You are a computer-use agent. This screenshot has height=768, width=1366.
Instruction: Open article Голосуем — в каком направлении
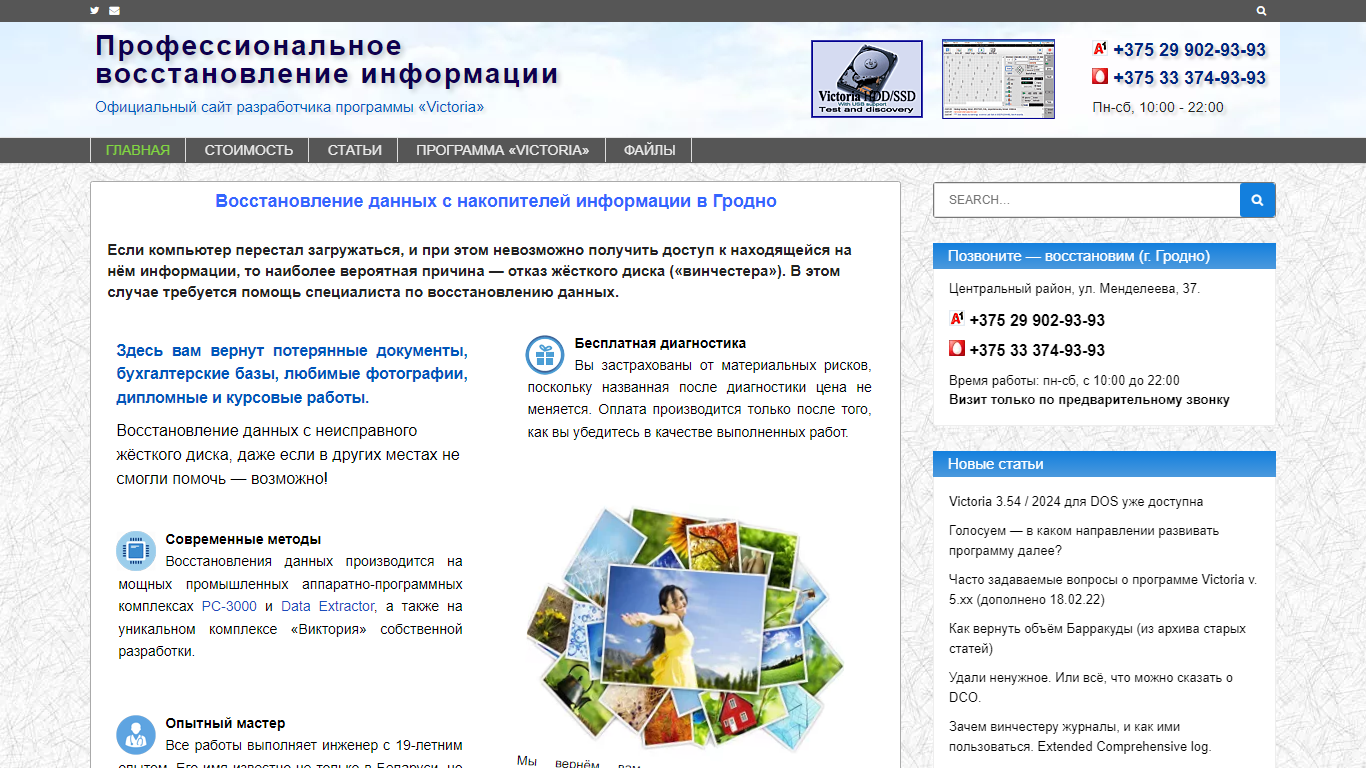(1084, 541)
